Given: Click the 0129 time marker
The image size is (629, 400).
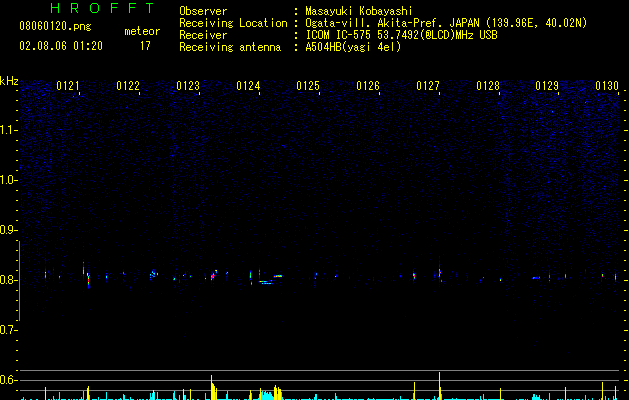Looking at the screenshot, I should [x=547, y=86].
